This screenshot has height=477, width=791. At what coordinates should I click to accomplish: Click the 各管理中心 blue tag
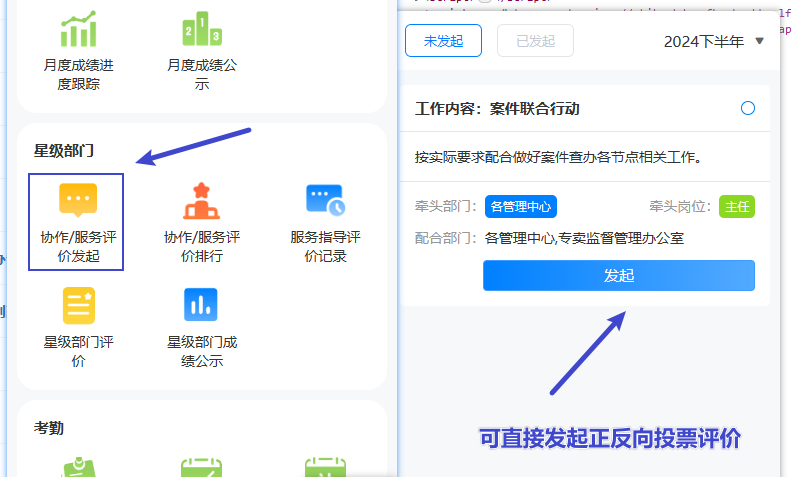(521, 207)
